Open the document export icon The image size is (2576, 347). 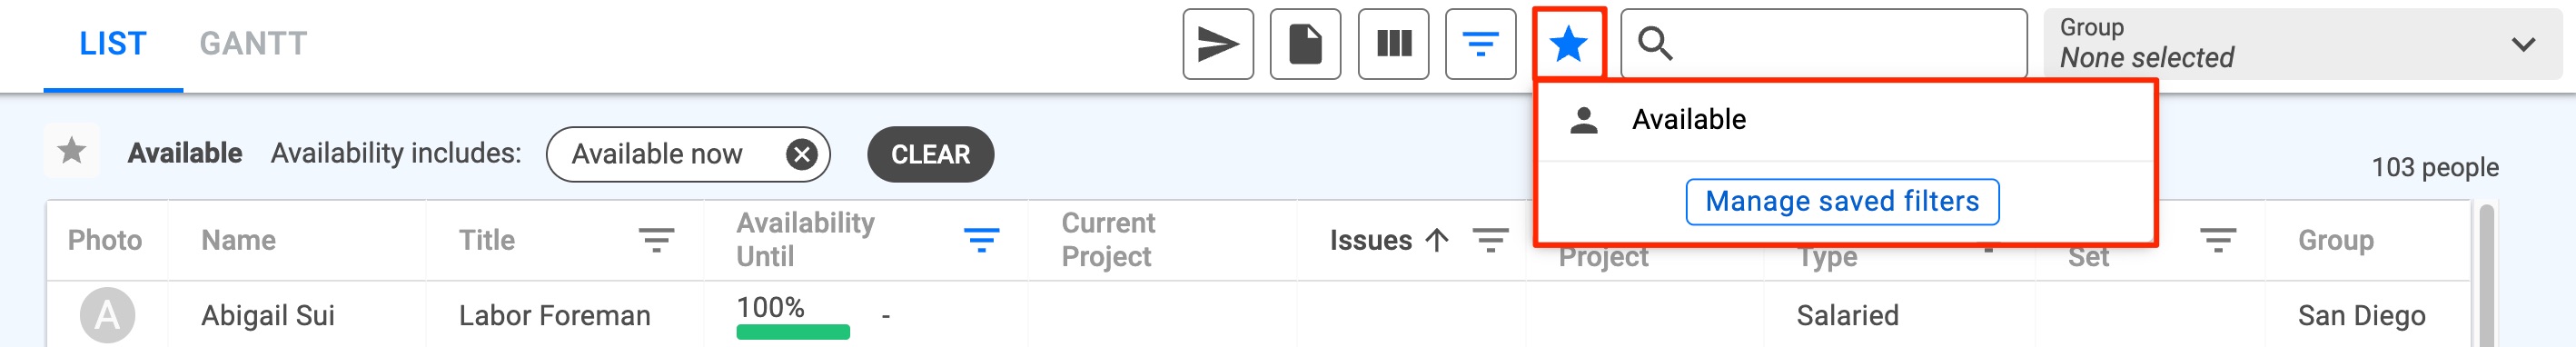pyautogui.click(x=1305, y=44)
